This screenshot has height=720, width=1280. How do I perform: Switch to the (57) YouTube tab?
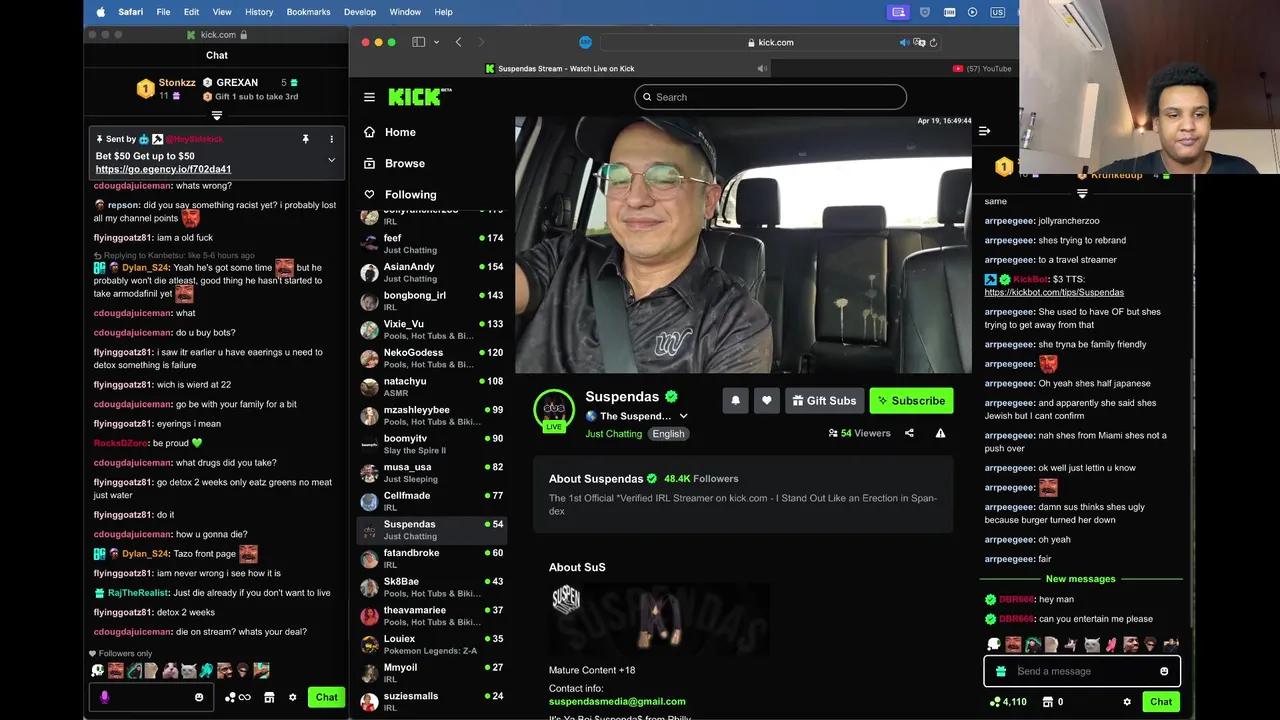pos(982,68)
